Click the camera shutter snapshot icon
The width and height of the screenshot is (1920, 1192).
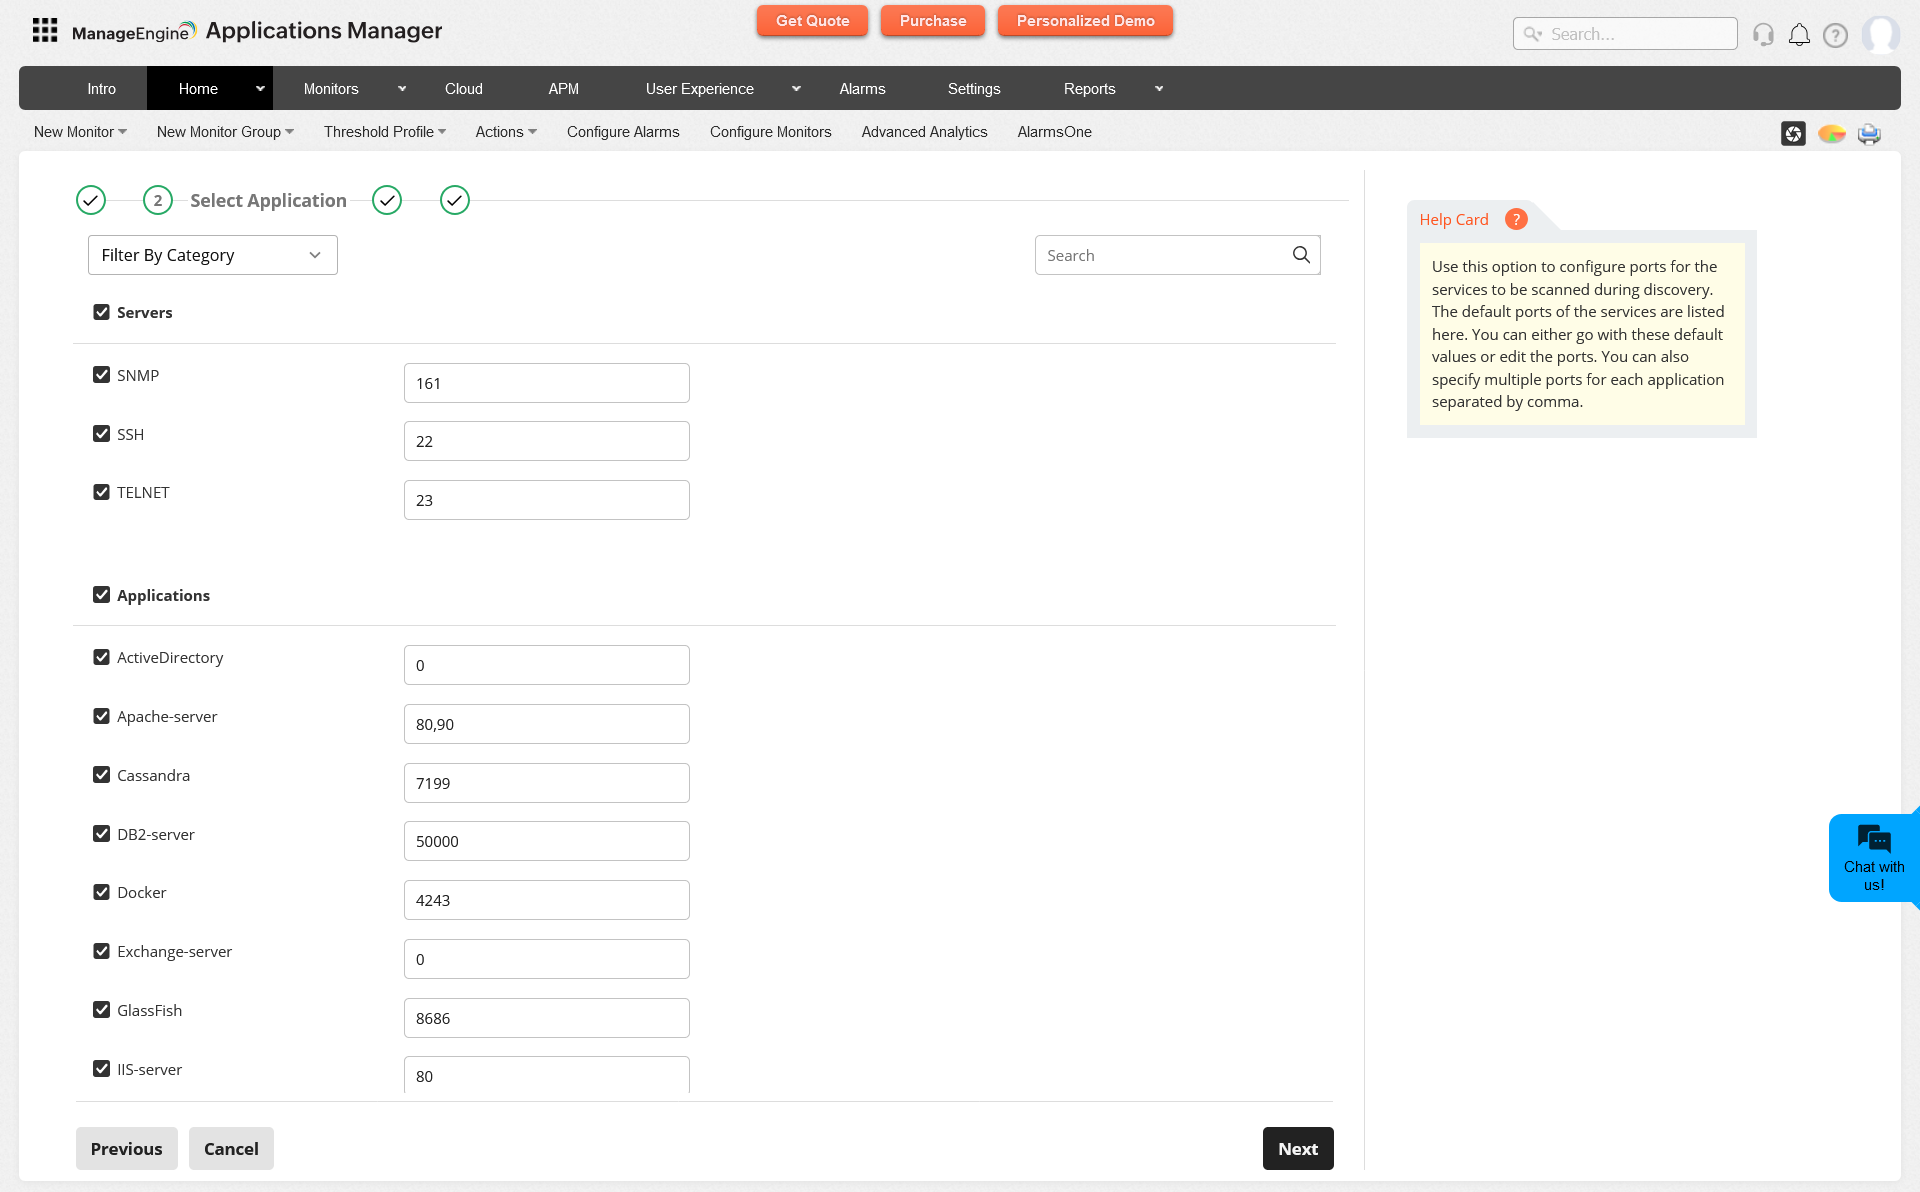[1793, 133]
